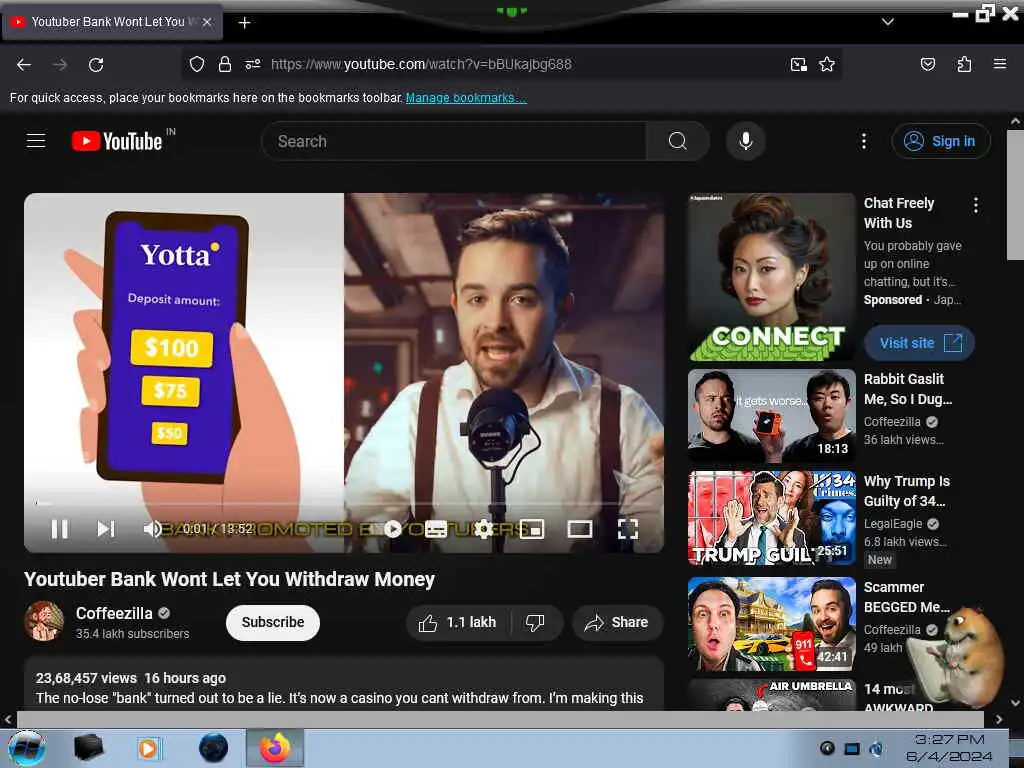Open the network icon in system tray
This screenshot has height=768, width=1024.
point(852,748)
